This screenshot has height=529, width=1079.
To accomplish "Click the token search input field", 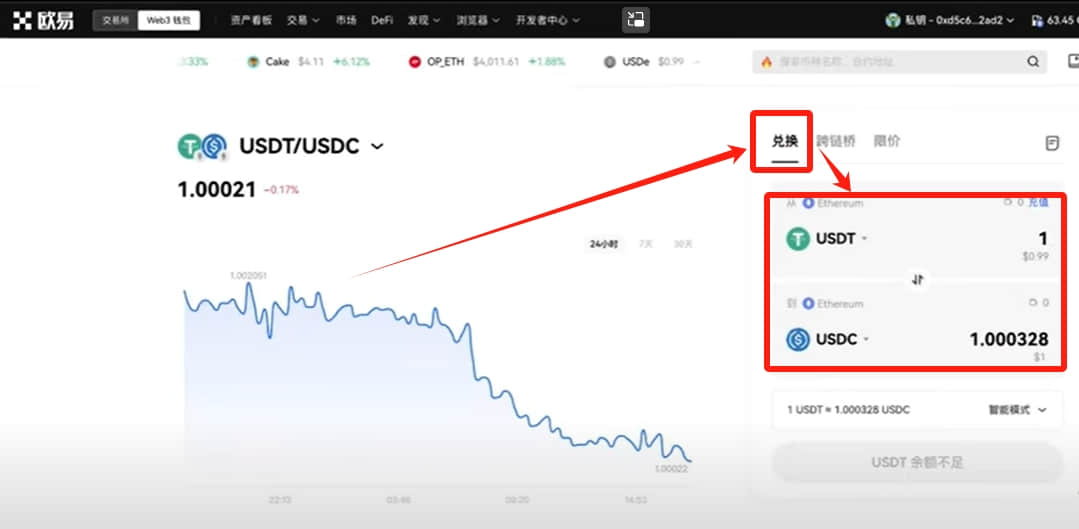I will tap(899, 62).
